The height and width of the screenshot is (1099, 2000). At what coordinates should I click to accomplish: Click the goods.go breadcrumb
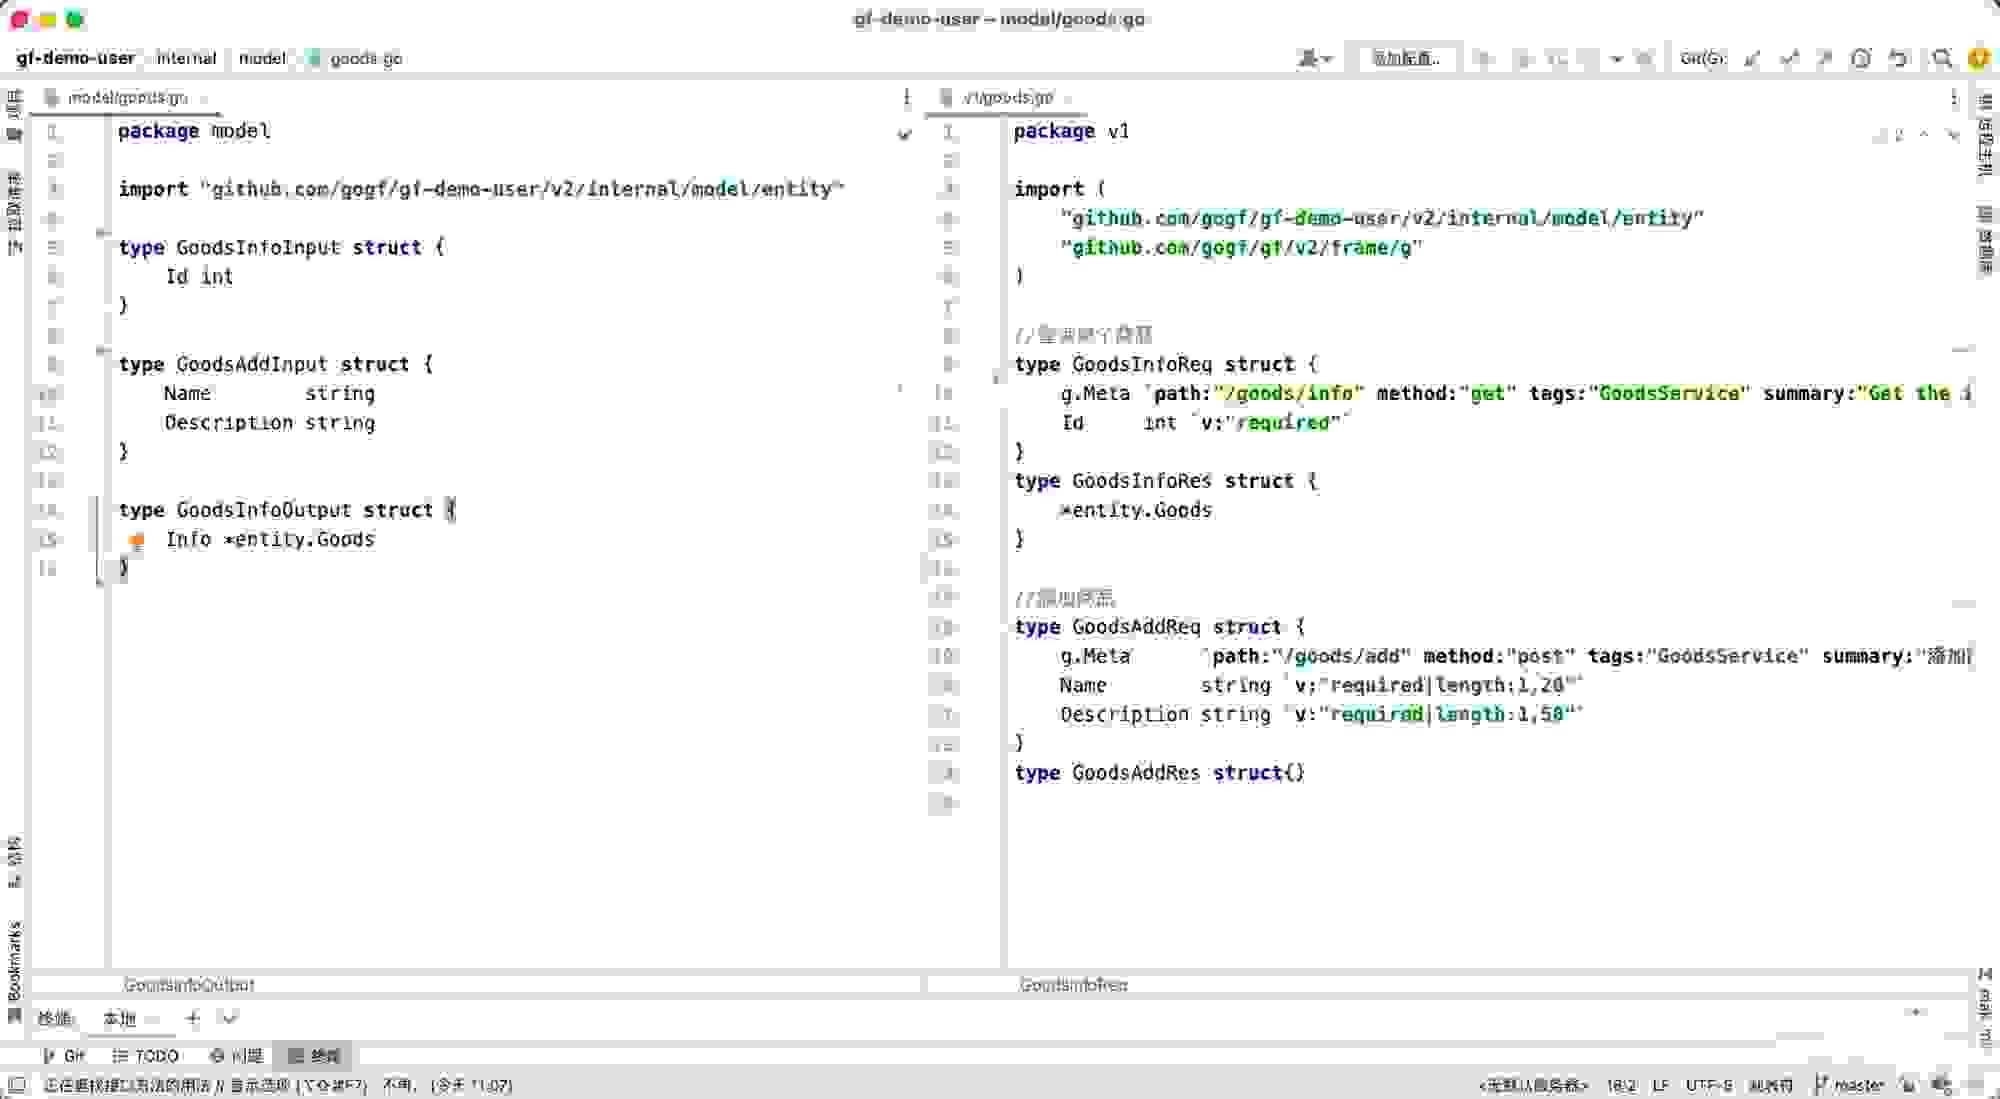[356, 58]
